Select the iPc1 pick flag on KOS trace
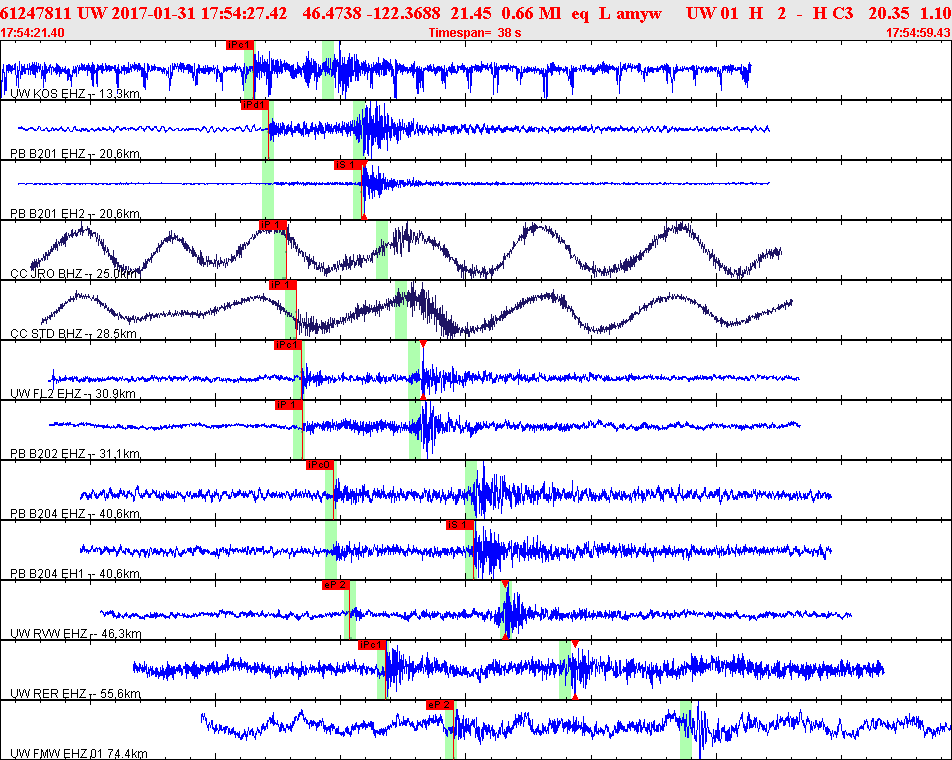The height and width of the screenshot is (760, 952). tap(239, 46)
